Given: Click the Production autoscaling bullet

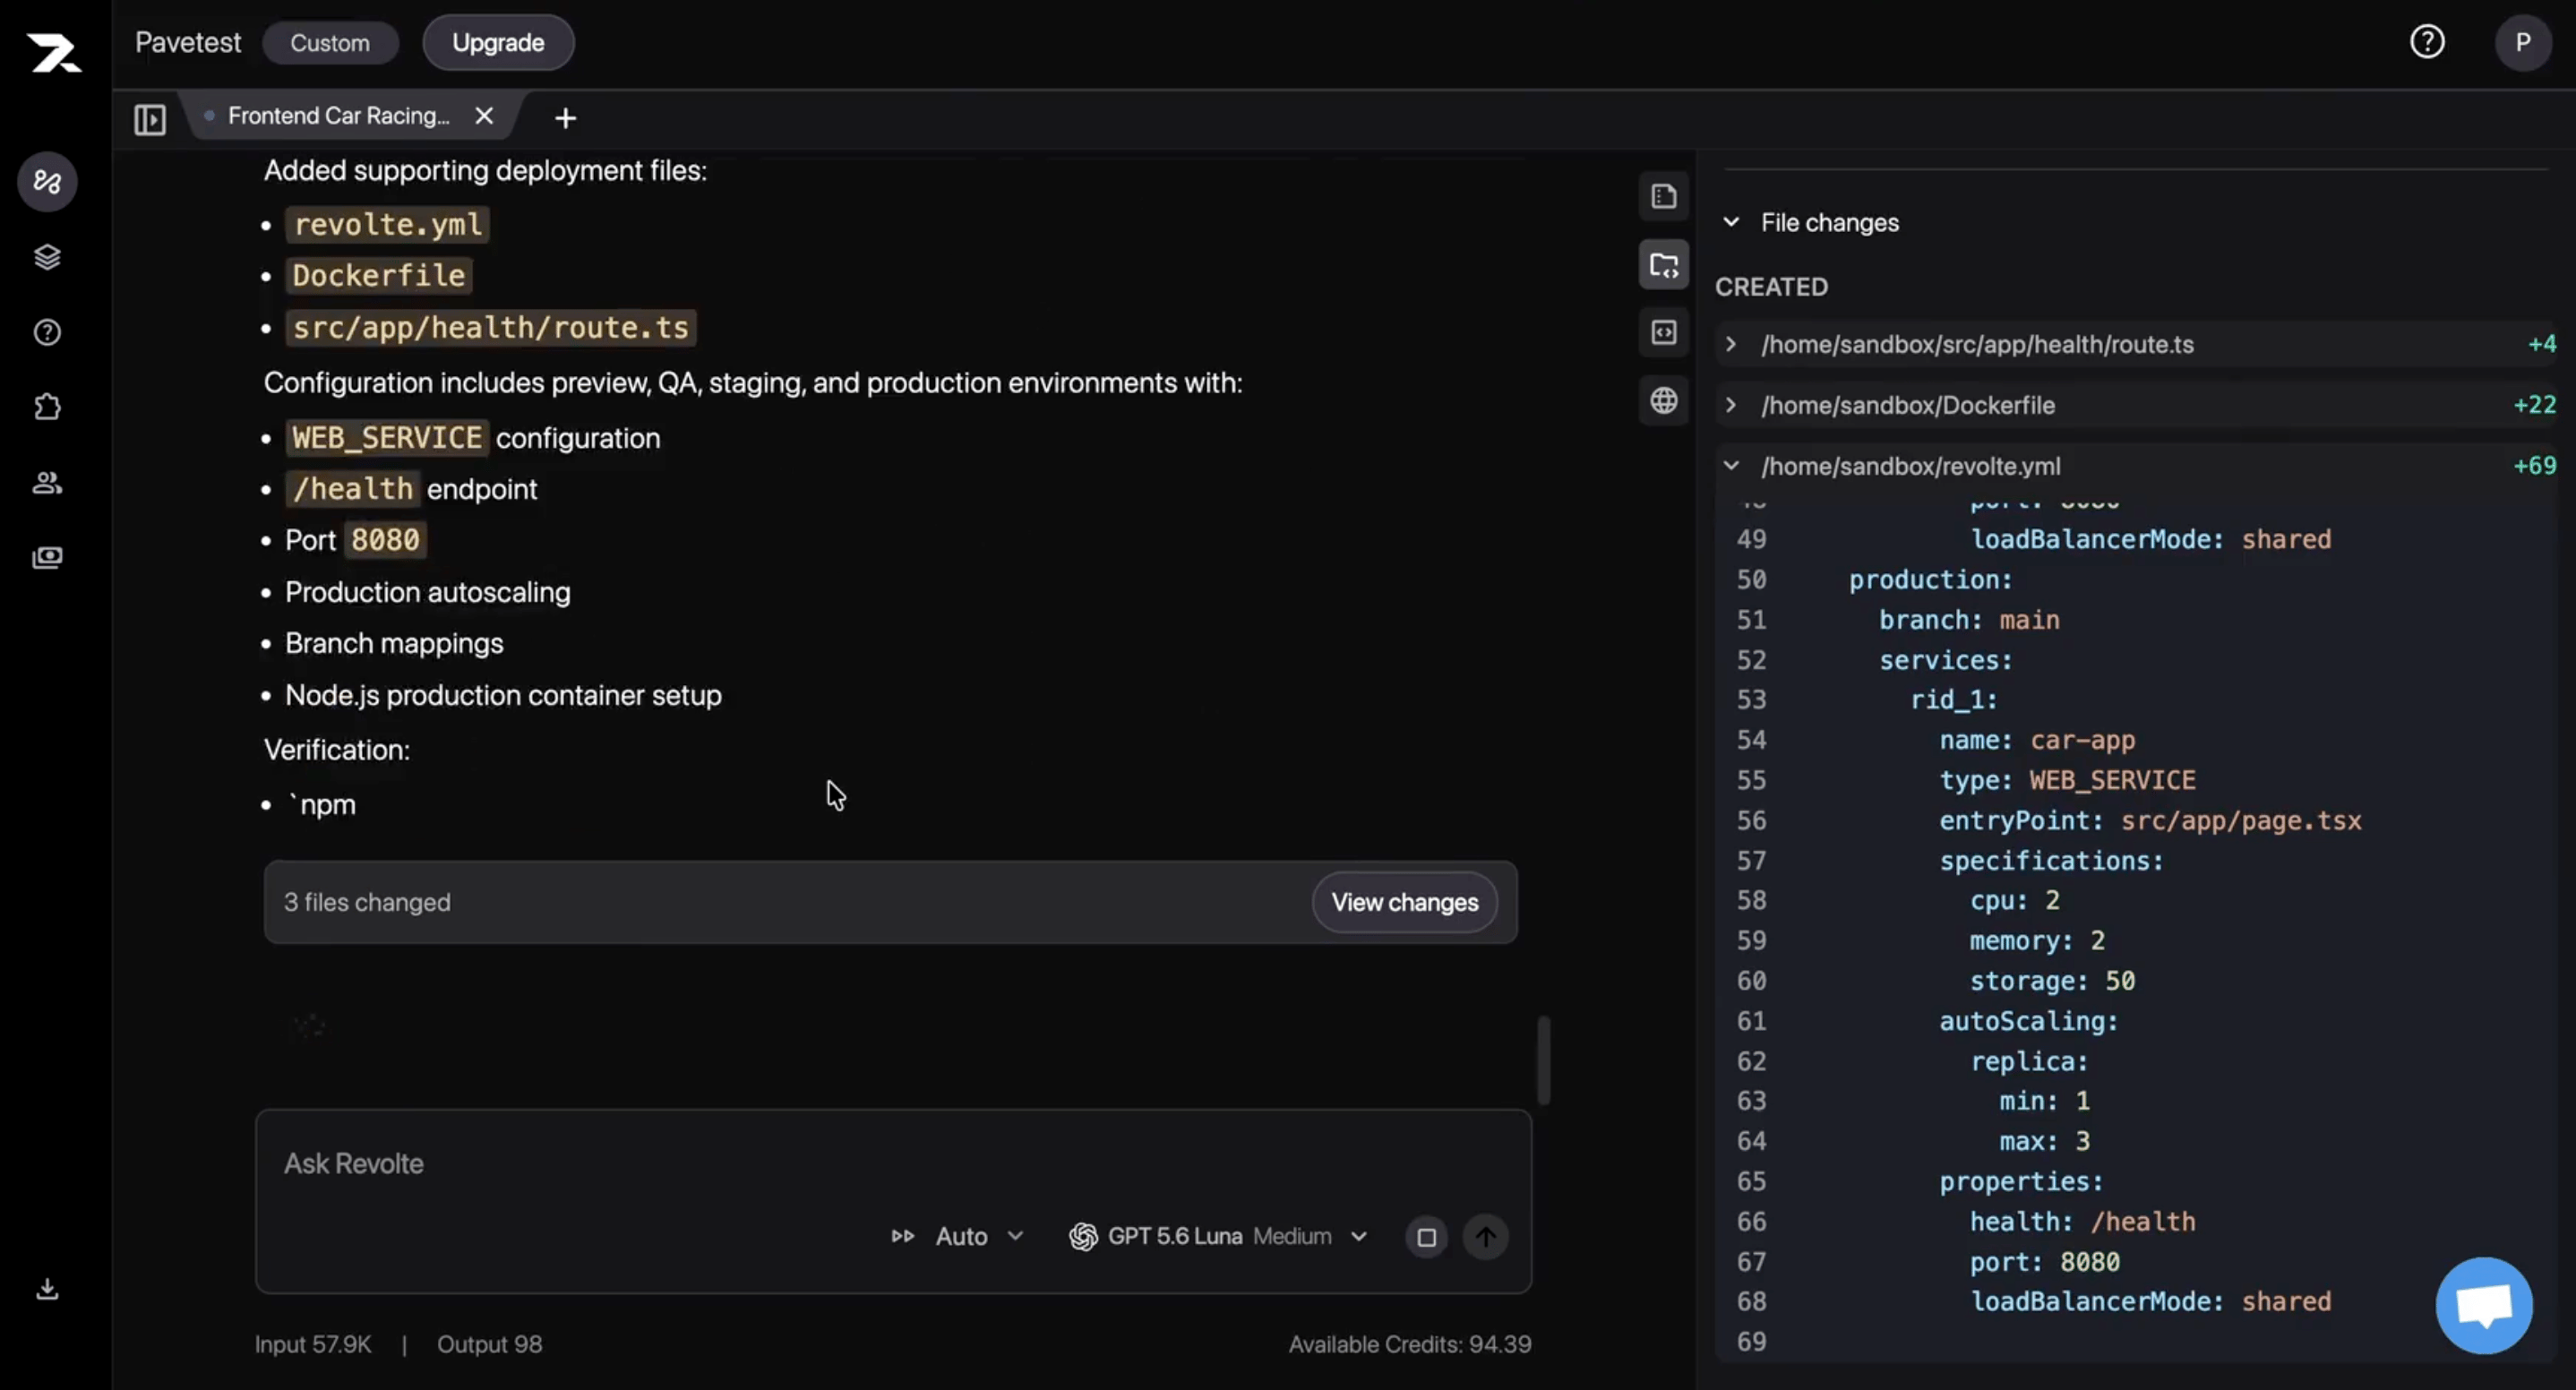Looking at the screenshot, I should click(428, 592).
